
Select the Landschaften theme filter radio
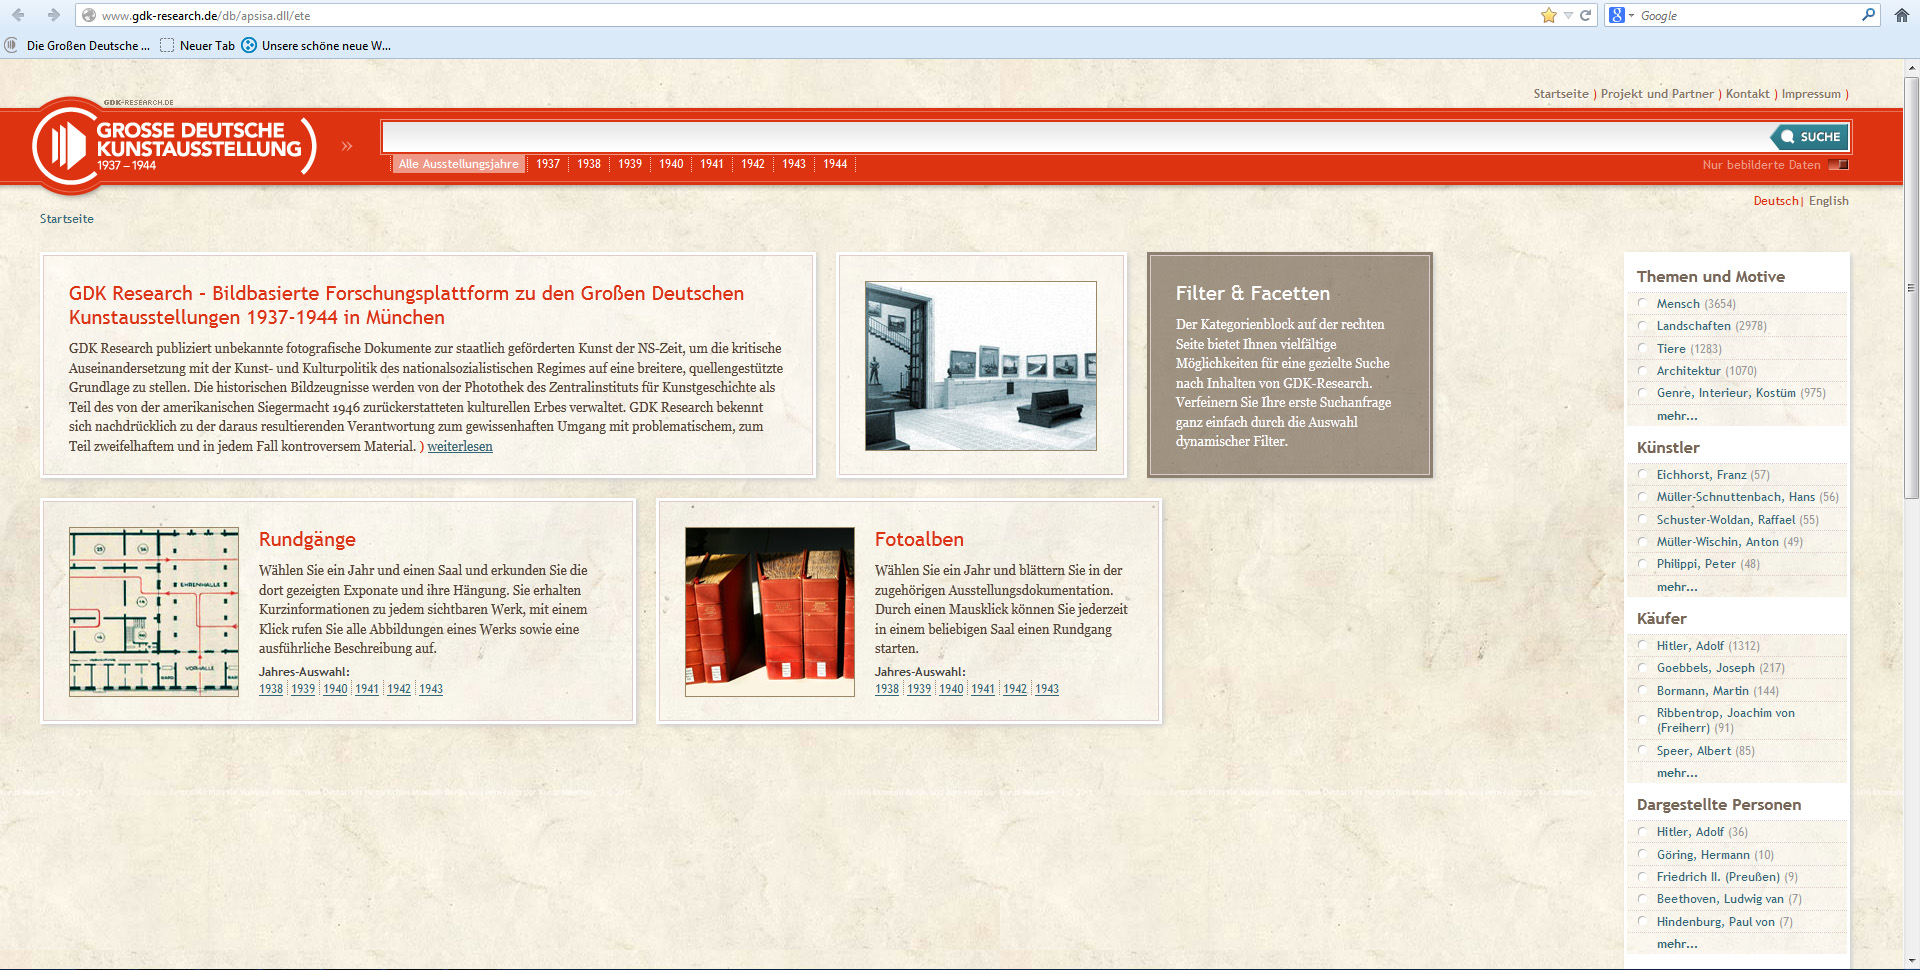click(1642, 326)
